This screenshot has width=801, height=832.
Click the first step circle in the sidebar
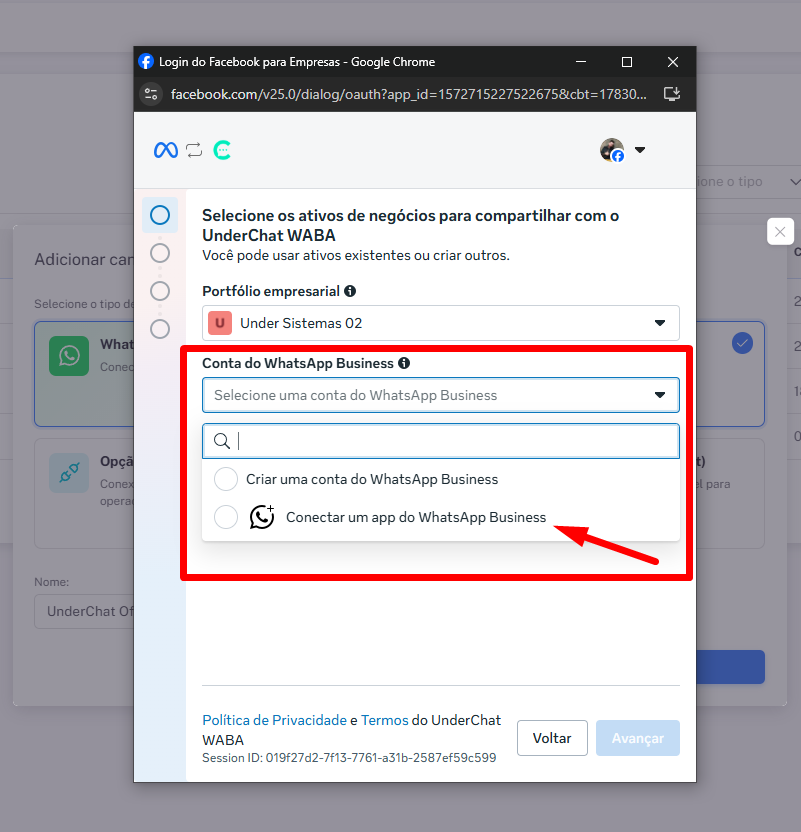coord(160,215)
